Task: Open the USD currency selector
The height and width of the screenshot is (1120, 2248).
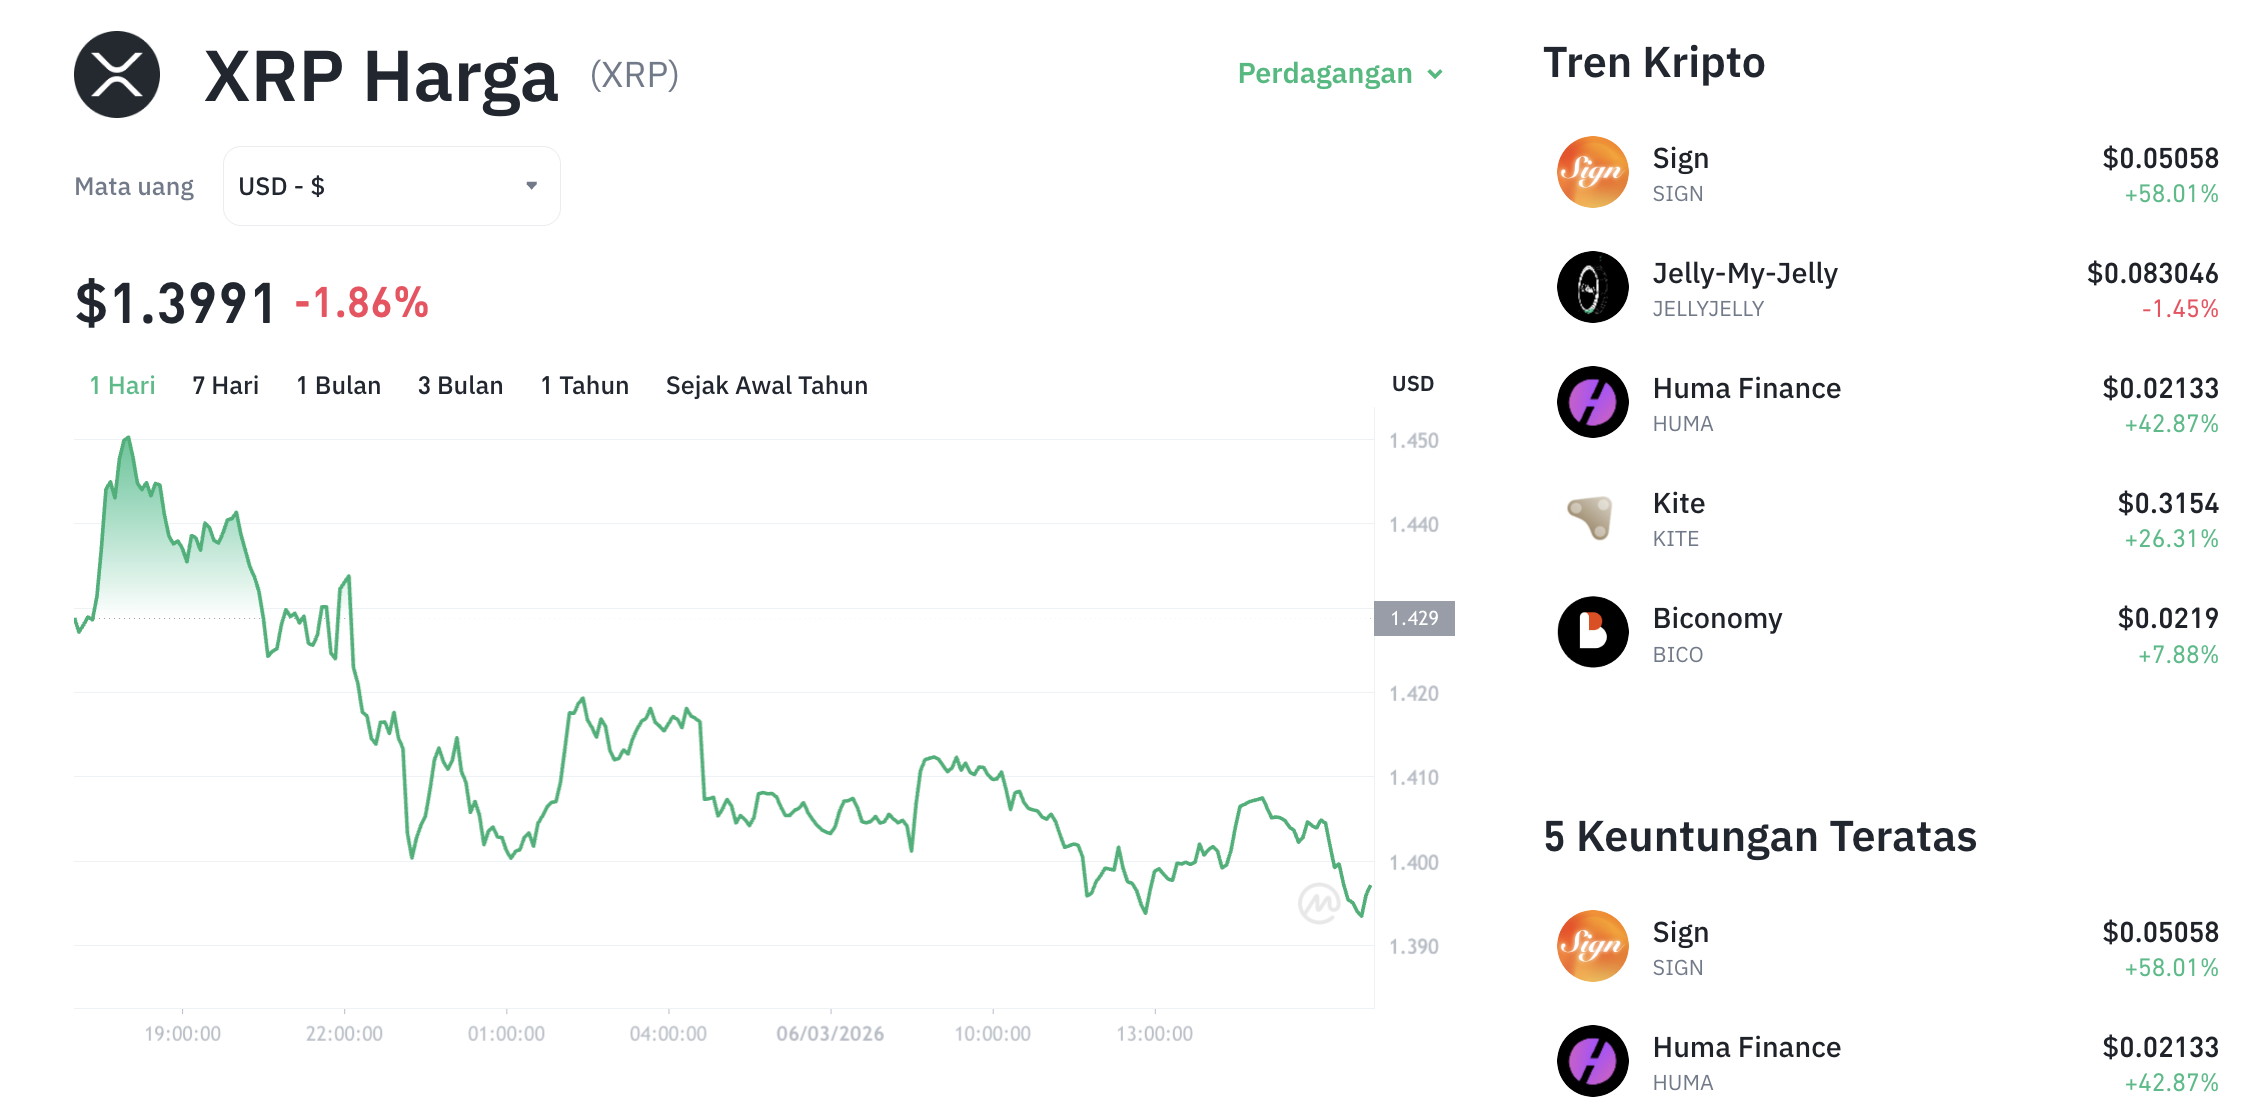Action: pyautogui.click(x=390, y=185)
